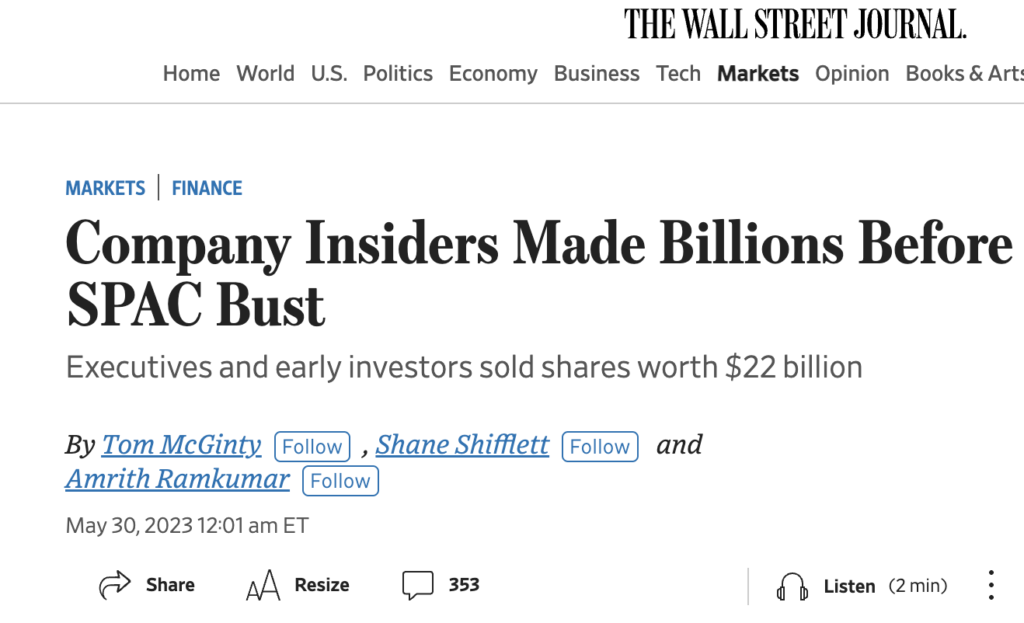Click the MARKETS breadcrumb category link
The image size is (1024, 623).
pyautogui.click(x=105, y=188)
